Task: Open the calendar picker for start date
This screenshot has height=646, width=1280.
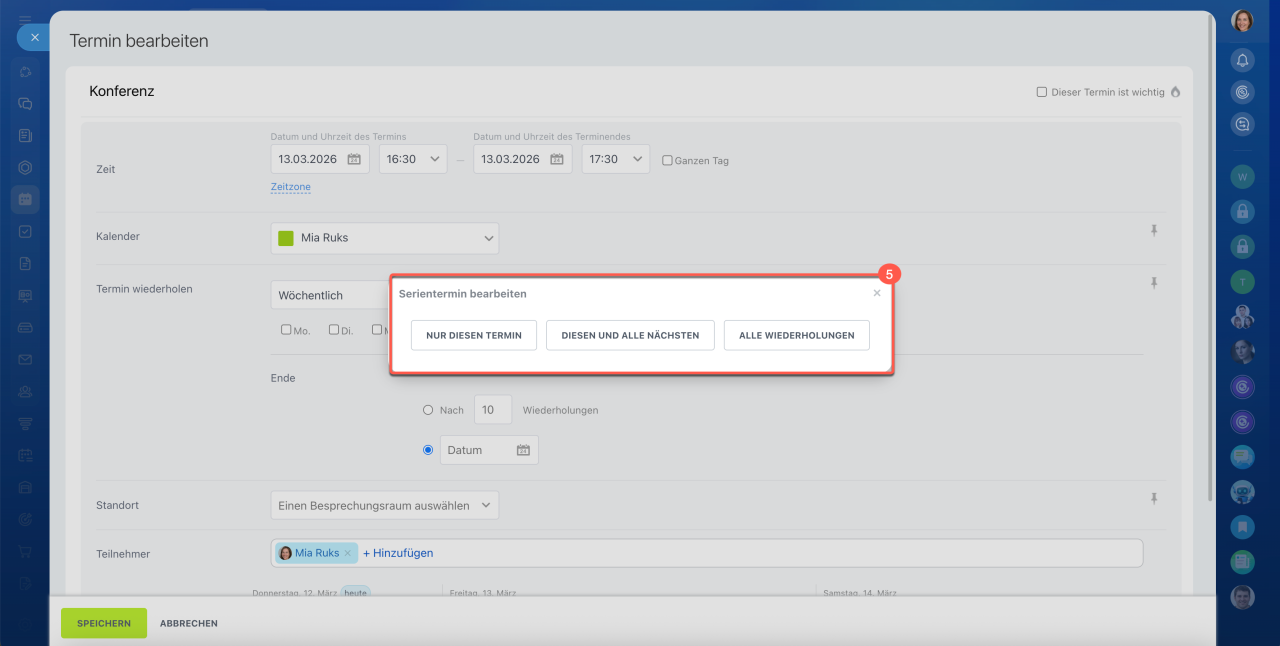Action: click(x=354, y=159)
